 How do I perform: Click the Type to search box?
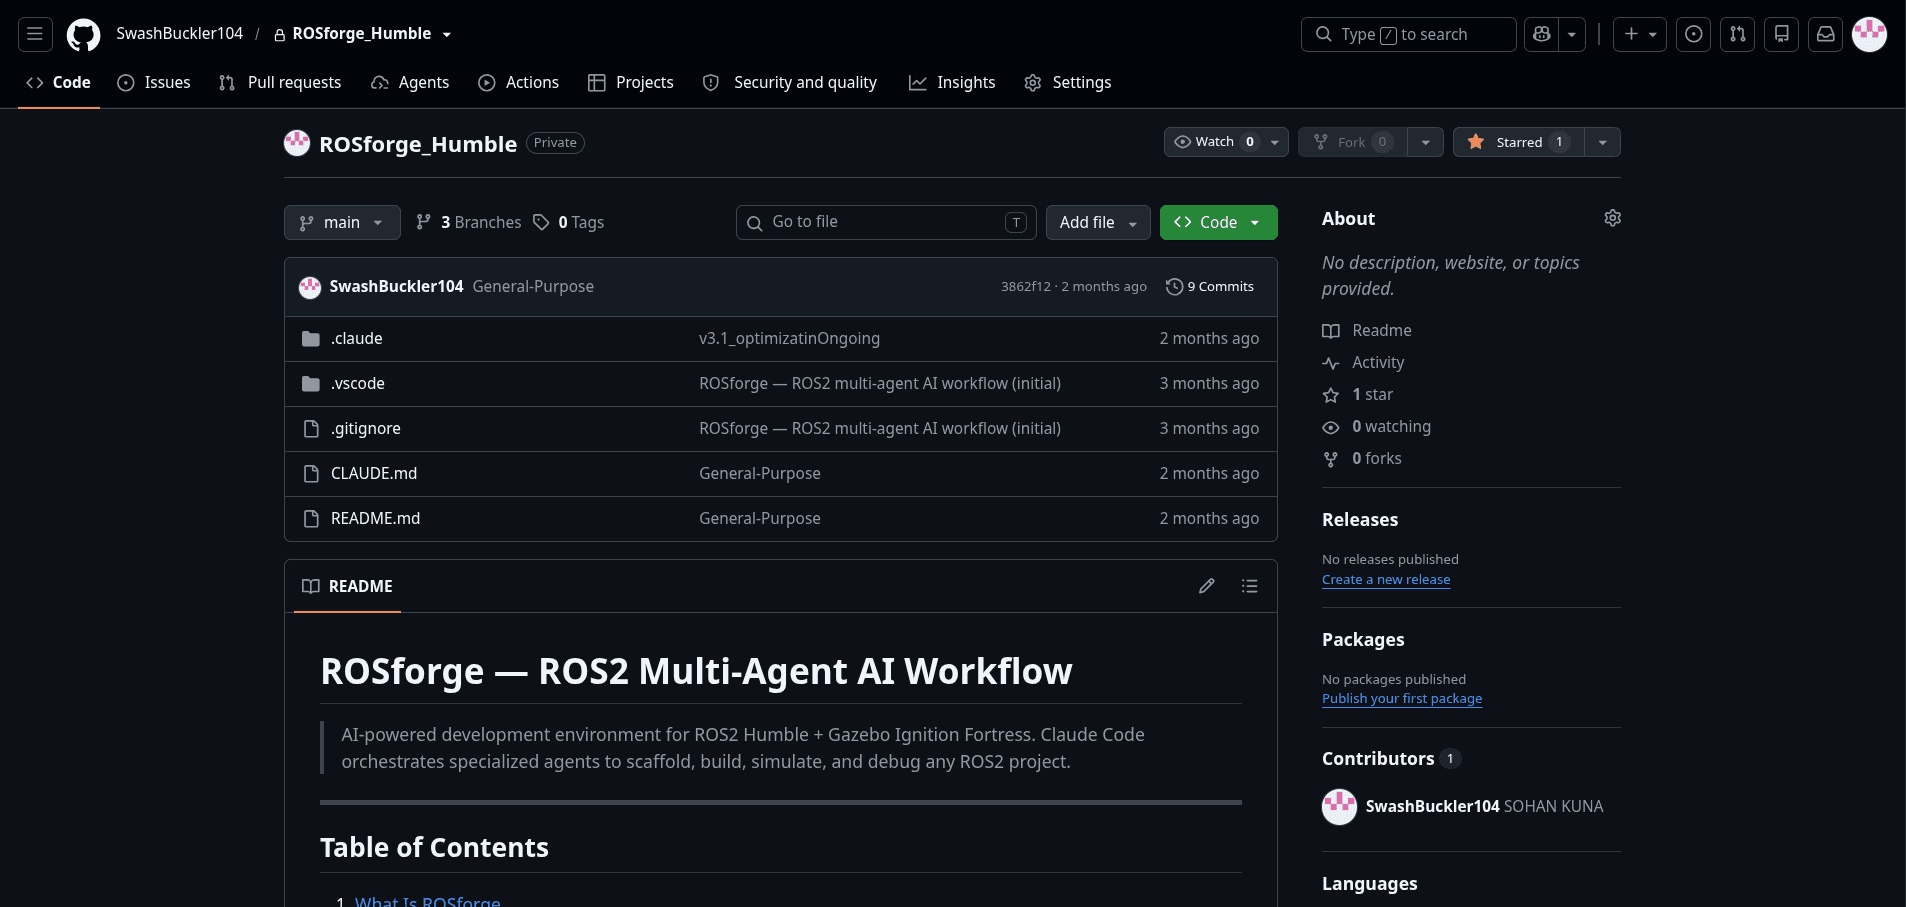click(x=1408, y=34)
